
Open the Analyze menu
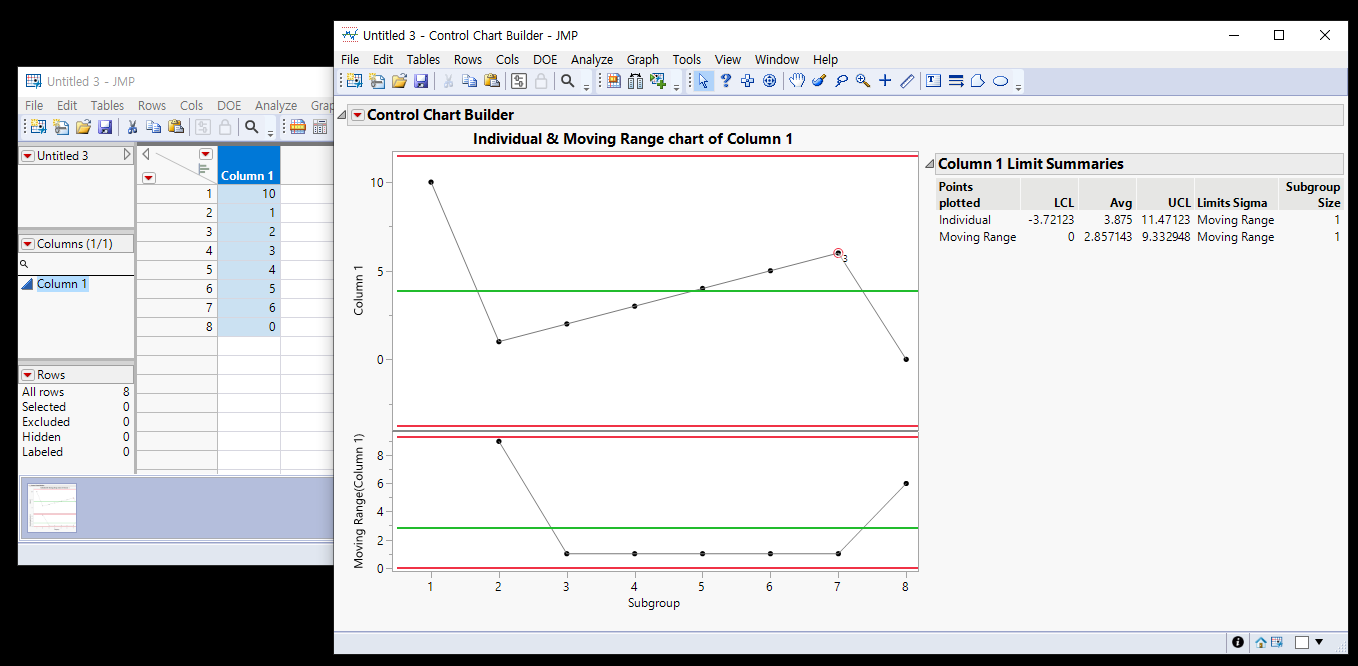[591, 59]
